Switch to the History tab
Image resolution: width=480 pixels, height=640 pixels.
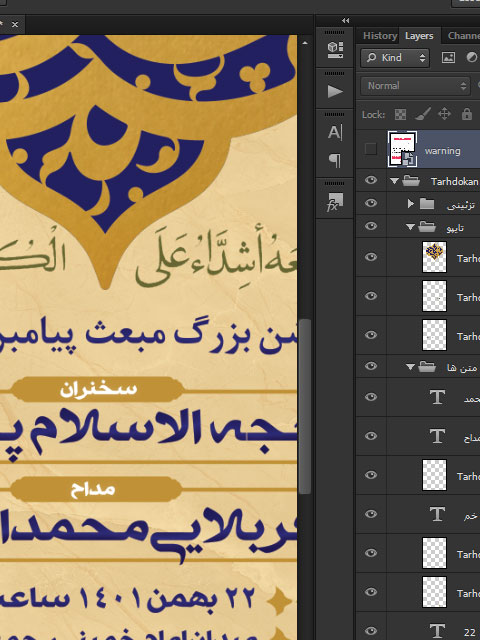(x=380, y=36)
